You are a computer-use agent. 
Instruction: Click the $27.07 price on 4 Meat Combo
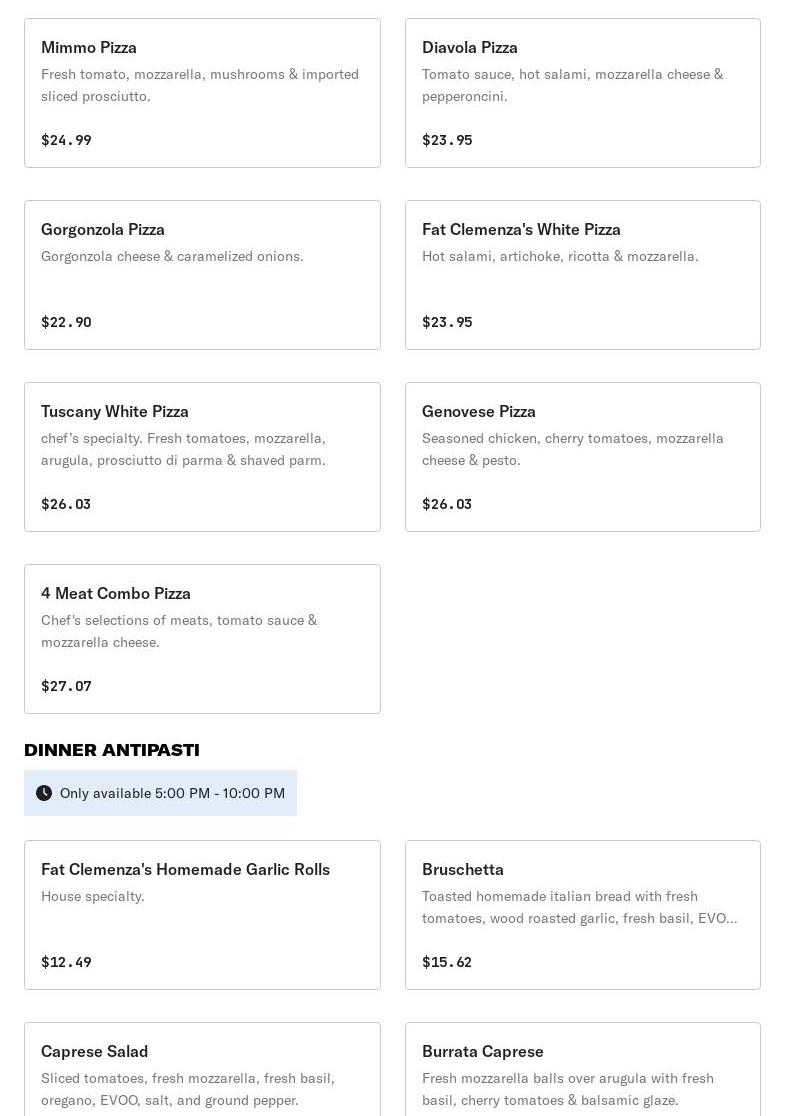tap(66, 686)
